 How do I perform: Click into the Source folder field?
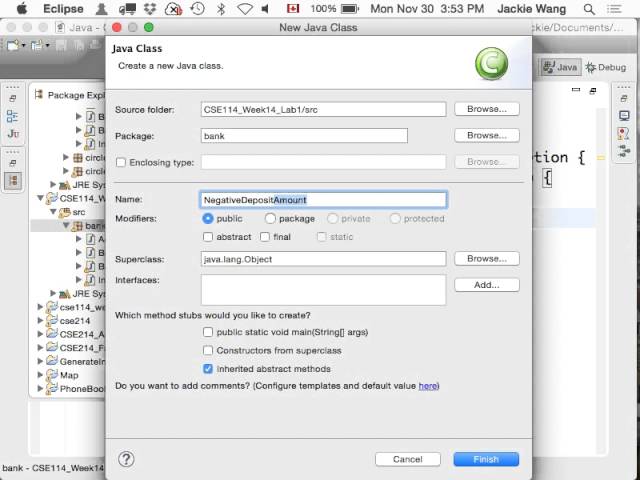[323, 109]
